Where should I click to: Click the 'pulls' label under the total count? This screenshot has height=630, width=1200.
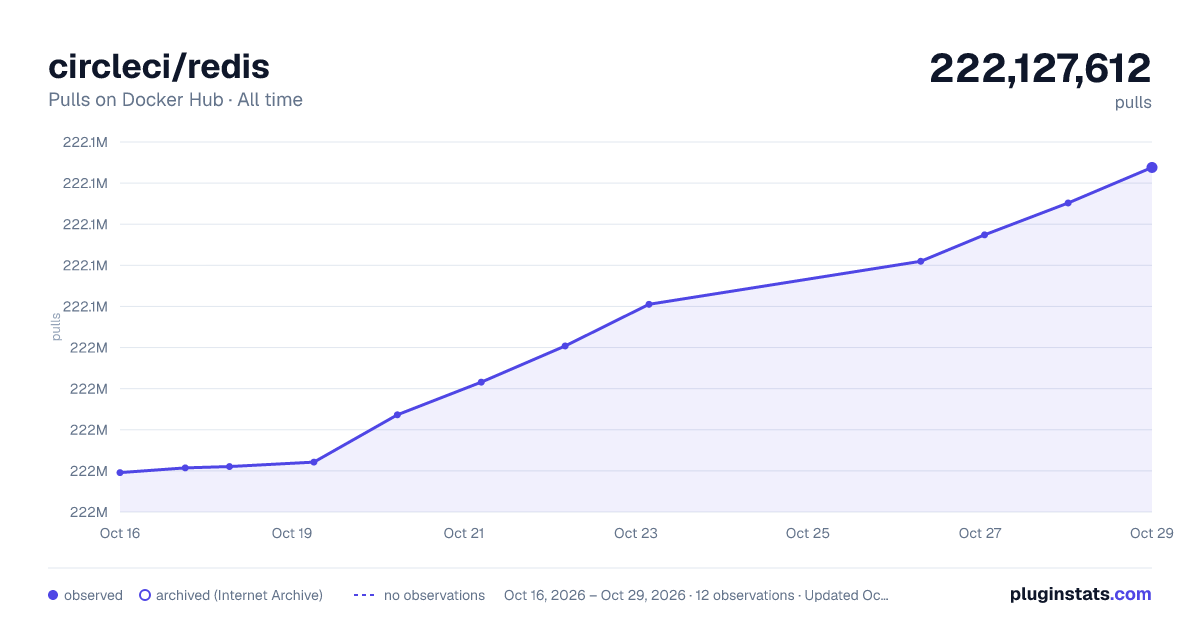tap(1133, 102)
